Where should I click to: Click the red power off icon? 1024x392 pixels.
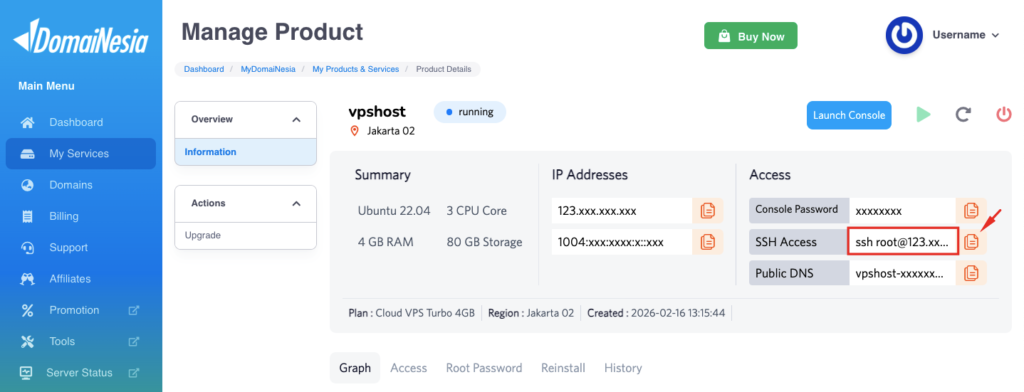point(1003,115)
